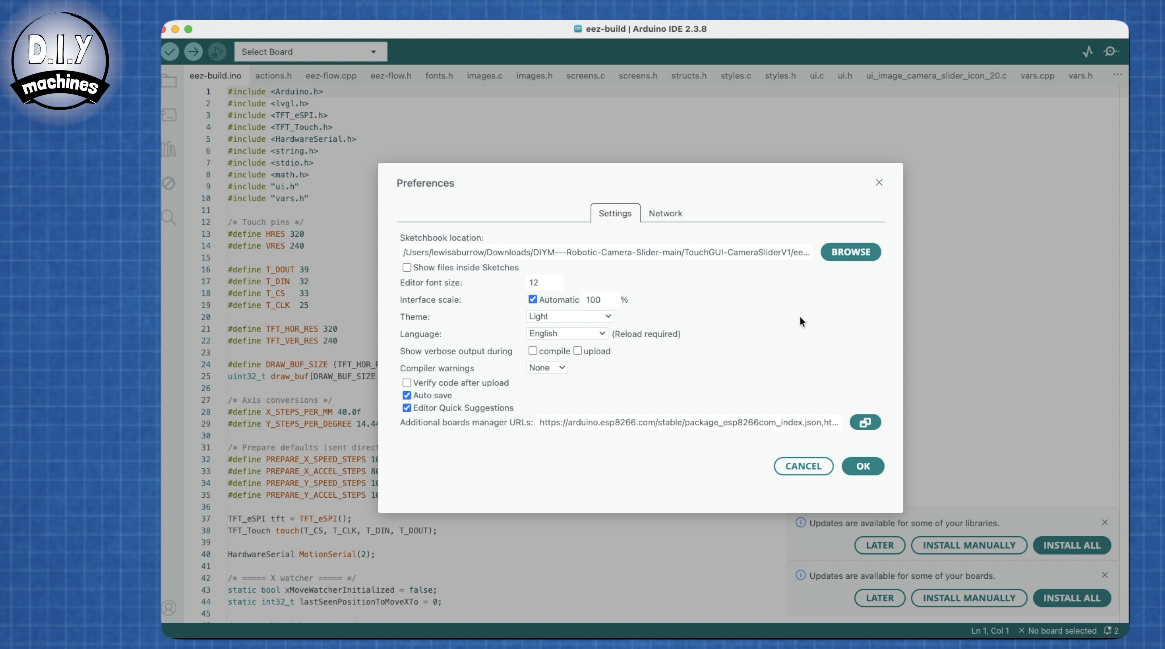This screenshot has height=649, width=1165.
Task: Open the eez-build.ino editor tab
Action: [215, 76]
